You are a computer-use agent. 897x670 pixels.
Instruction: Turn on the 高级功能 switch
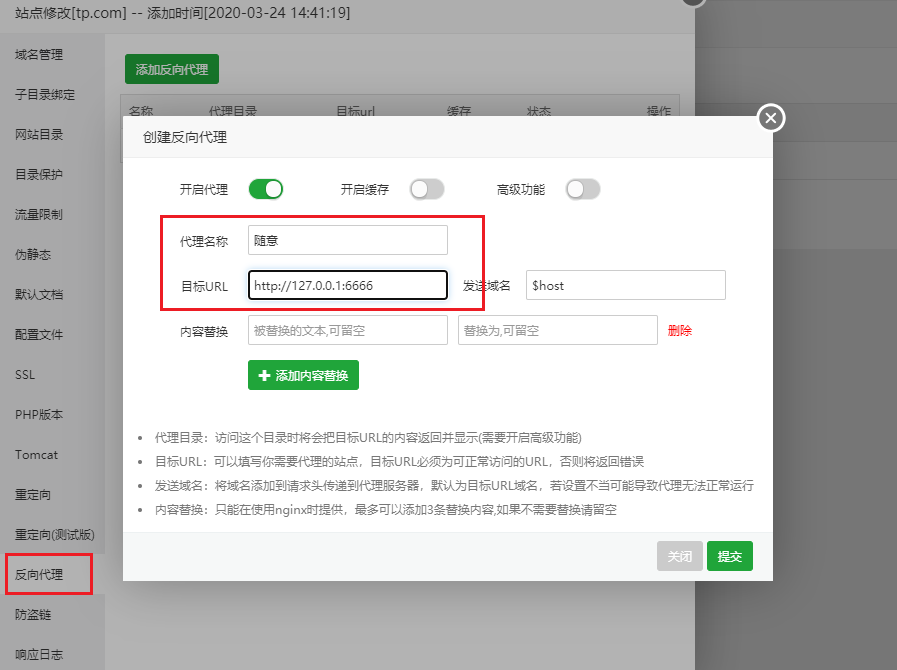[583, 189]
